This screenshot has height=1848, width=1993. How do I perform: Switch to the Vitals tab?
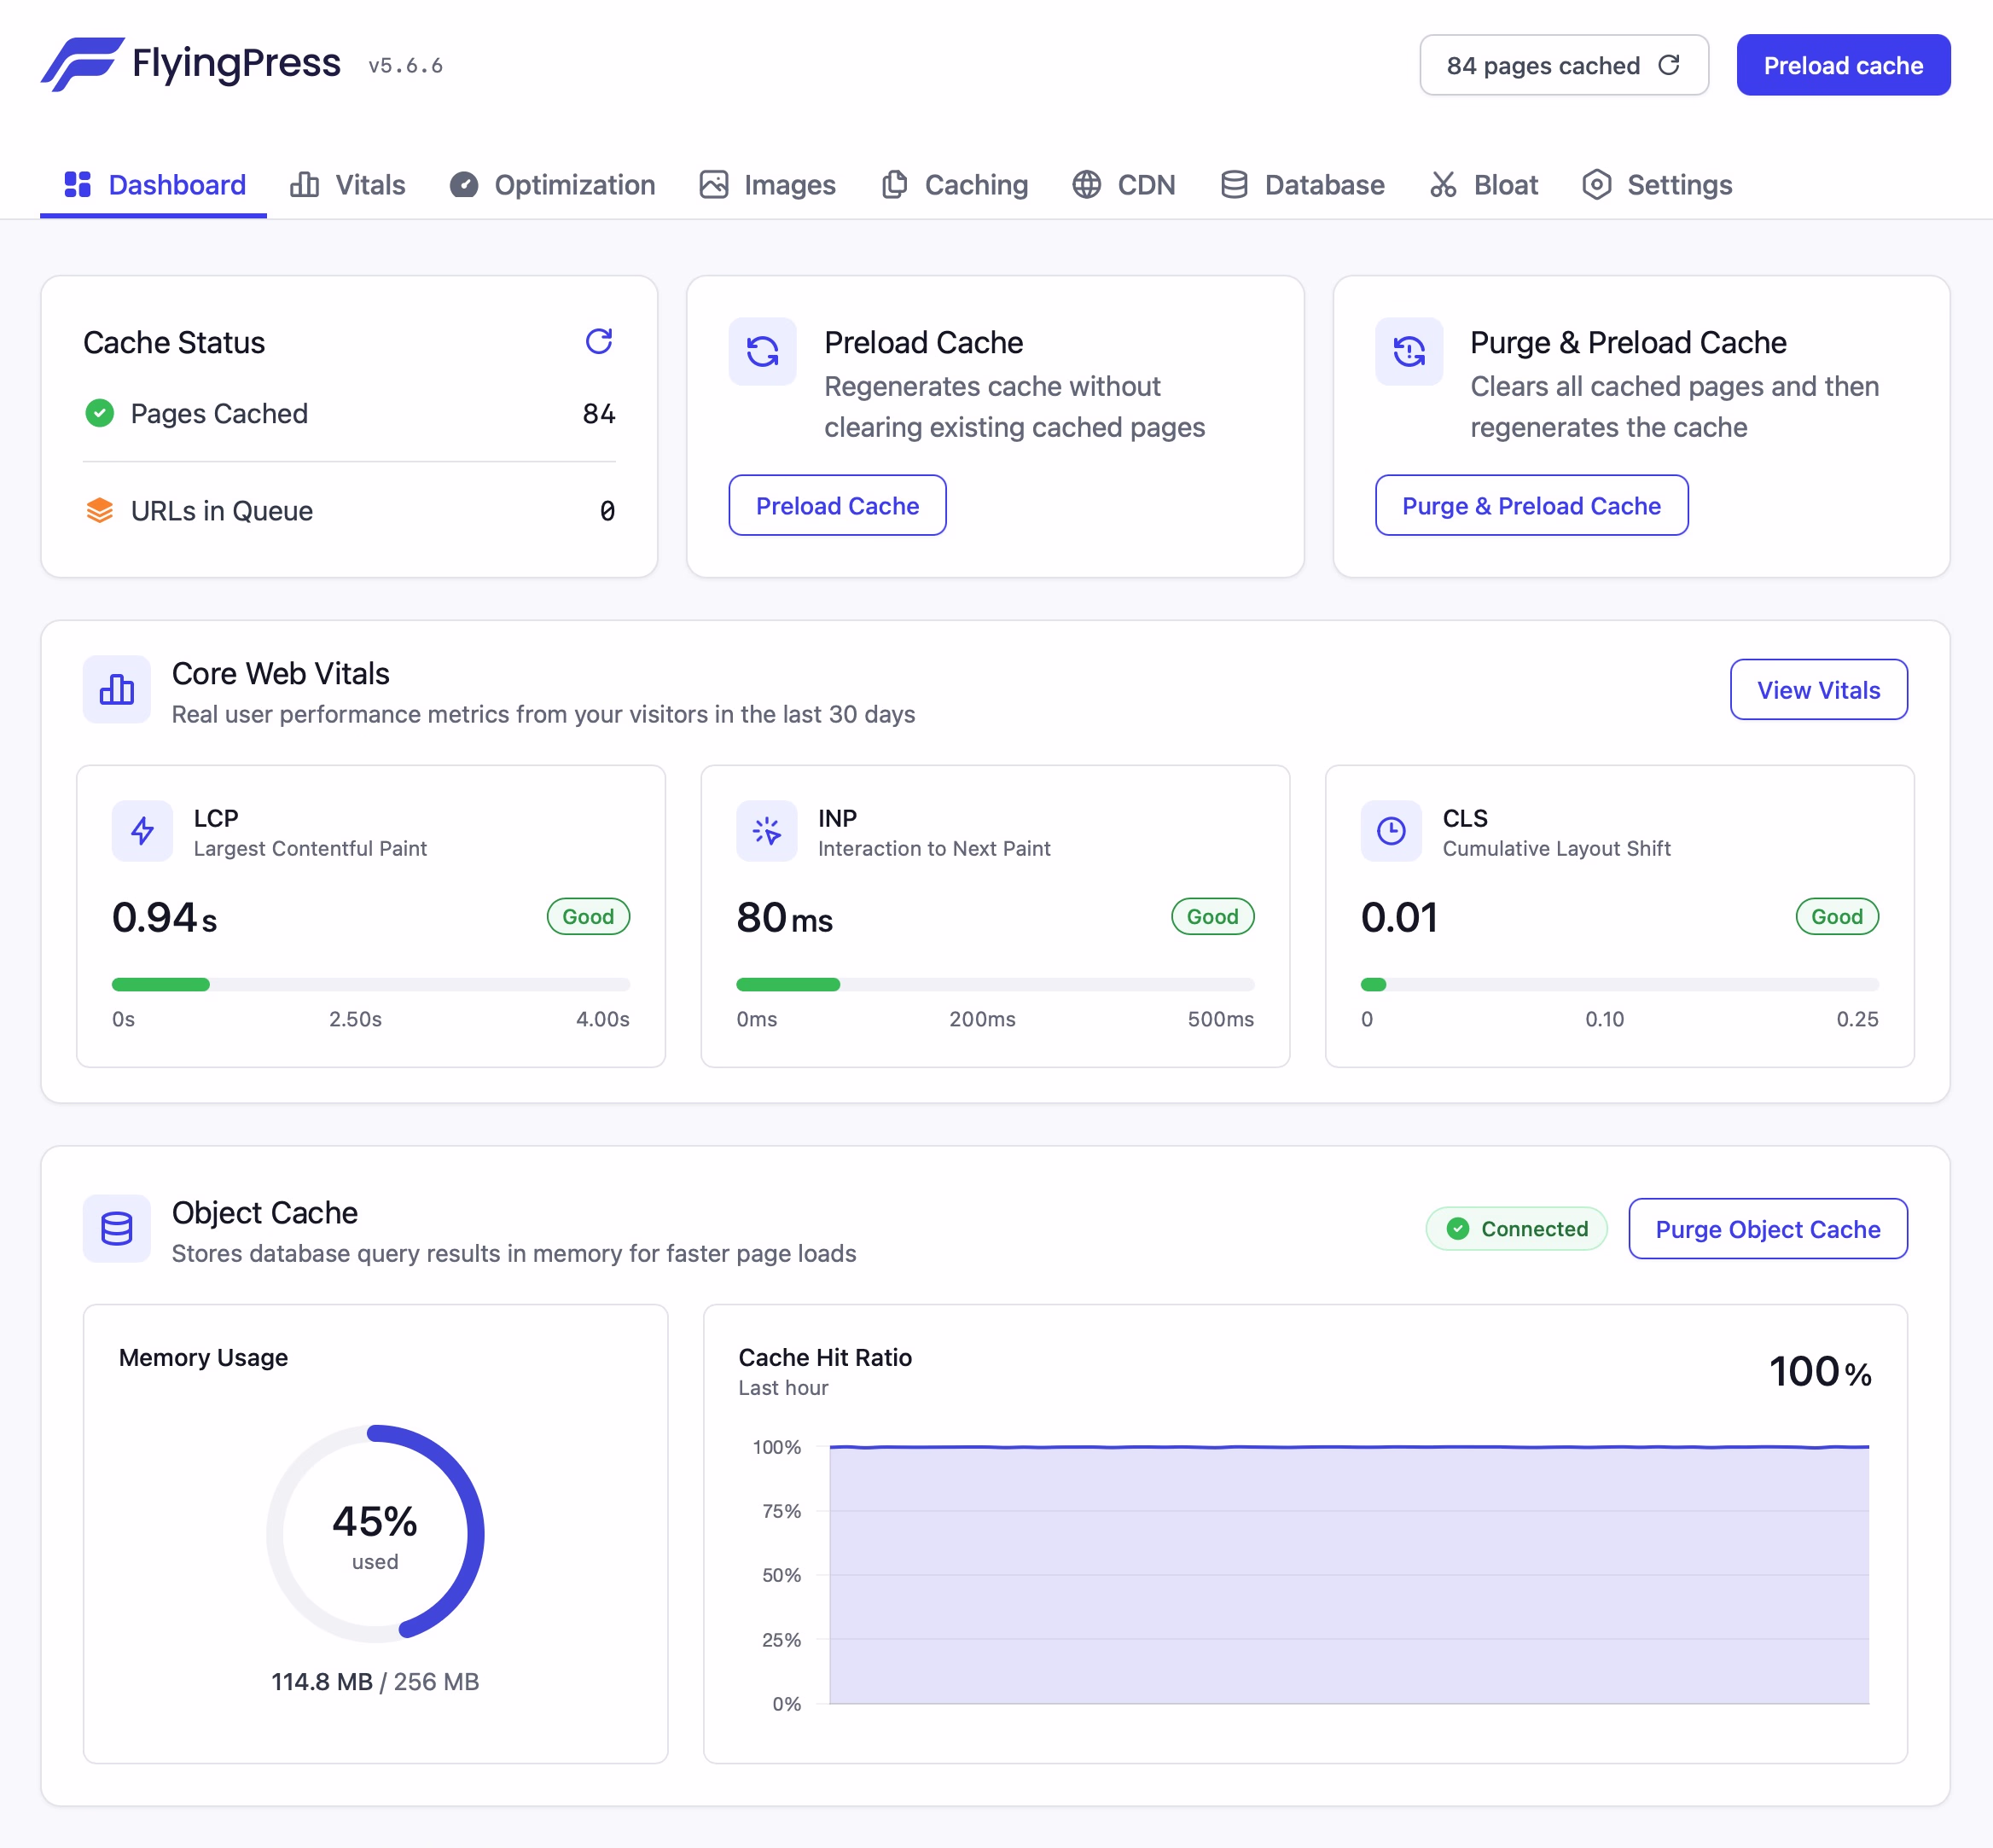(x=347, y=184)
